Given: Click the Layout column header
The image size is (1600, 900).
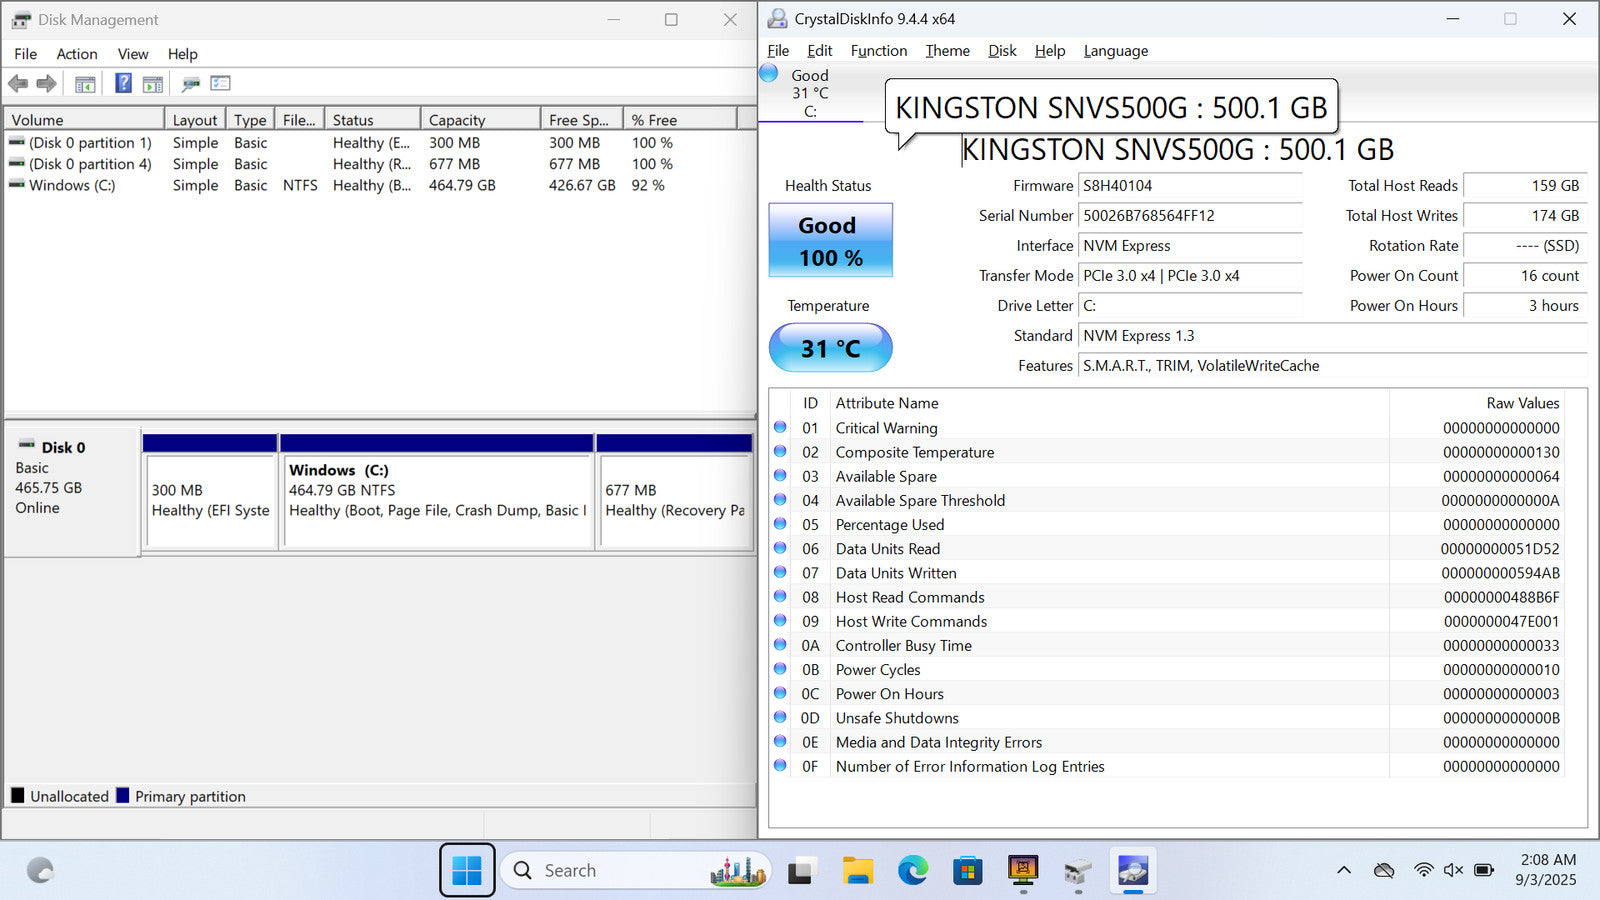Looking at the screenshot, I should [x=195, y=119].
